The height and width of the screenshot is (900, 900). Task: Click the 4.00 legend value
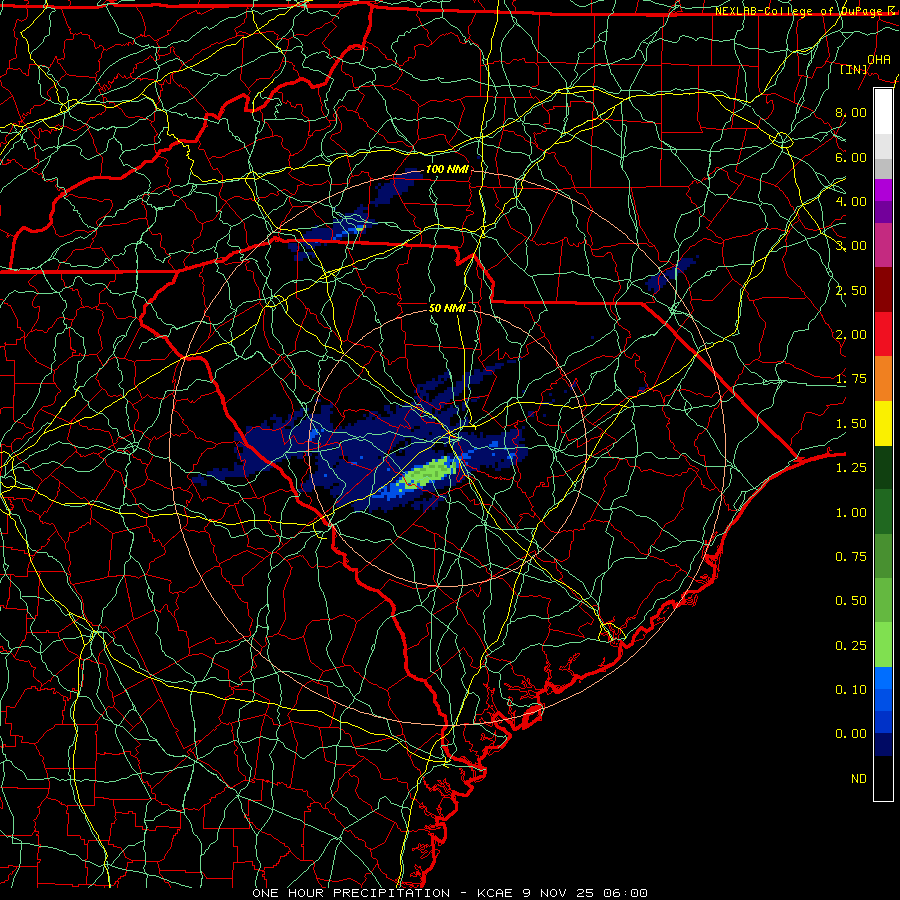point(851,201)
